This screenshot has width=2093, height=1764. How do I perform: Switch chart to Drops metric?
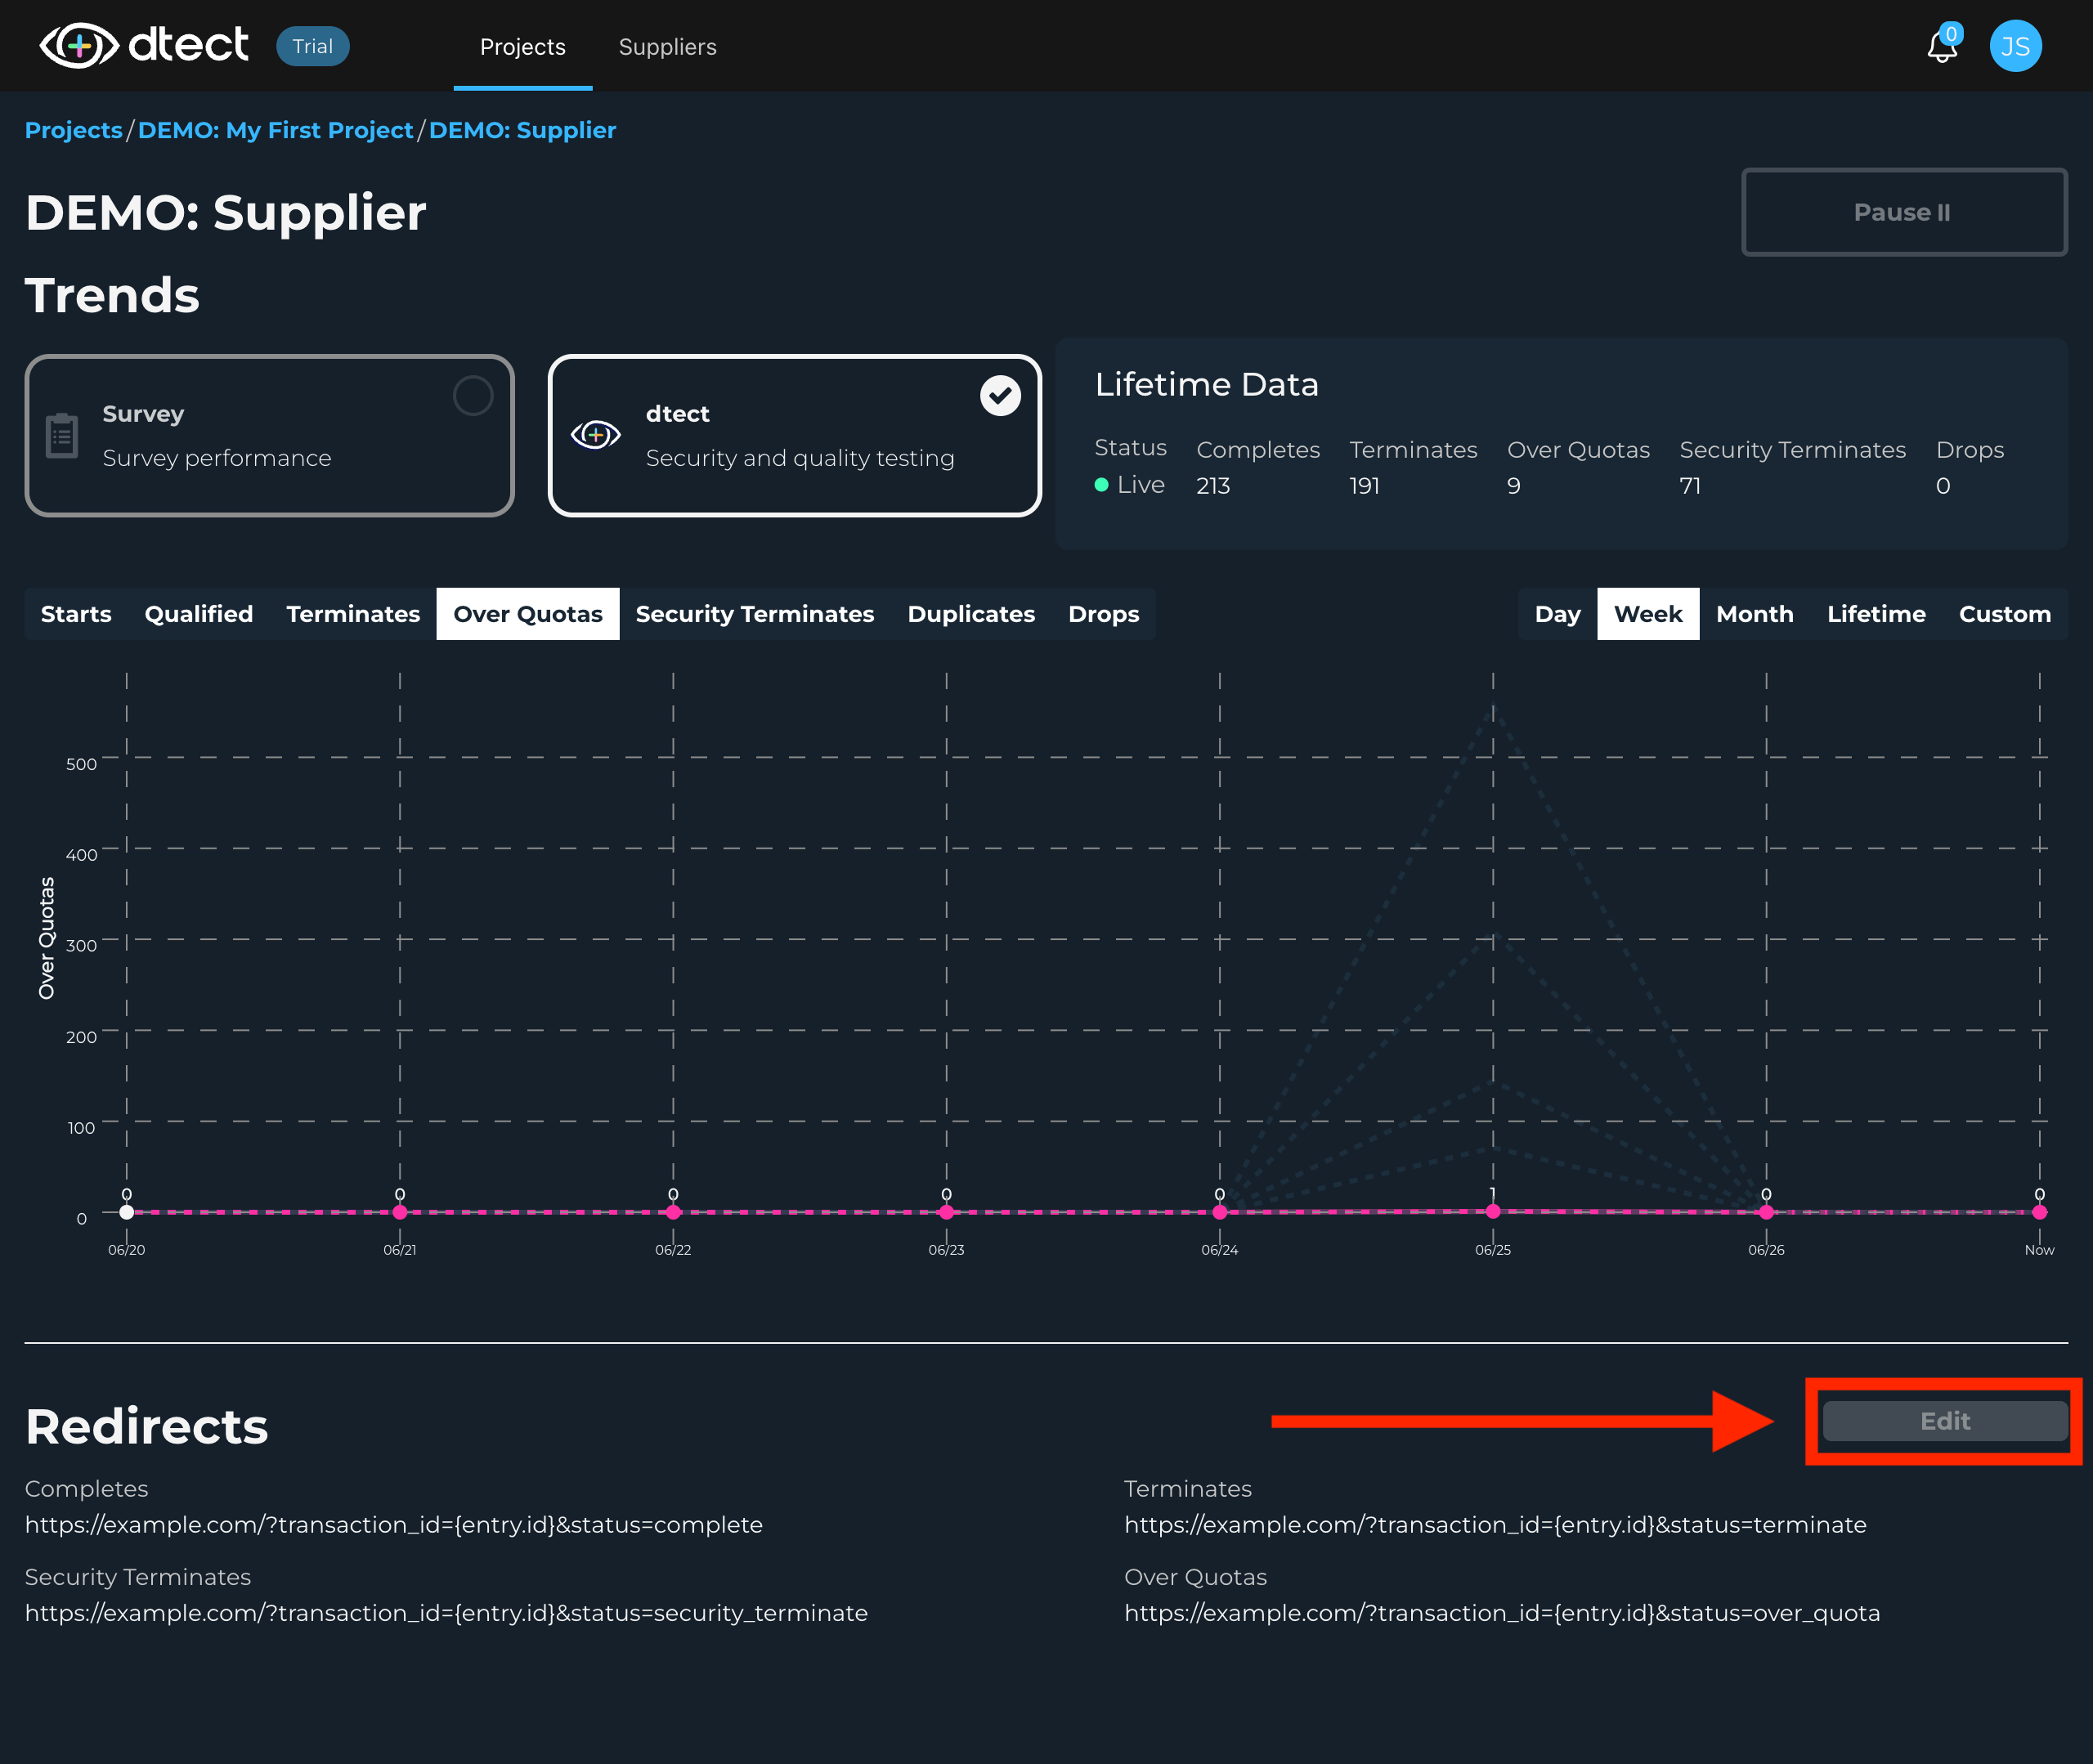point(1103,614)
